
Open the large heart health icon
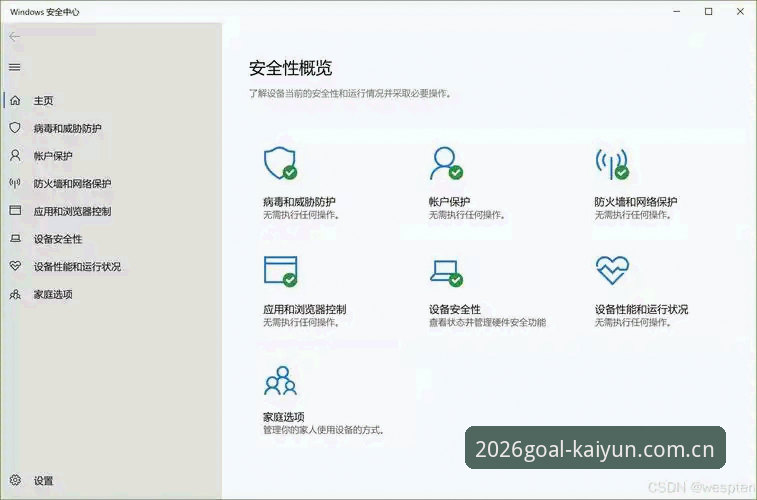pyautogui.click(x=612, y=270)
